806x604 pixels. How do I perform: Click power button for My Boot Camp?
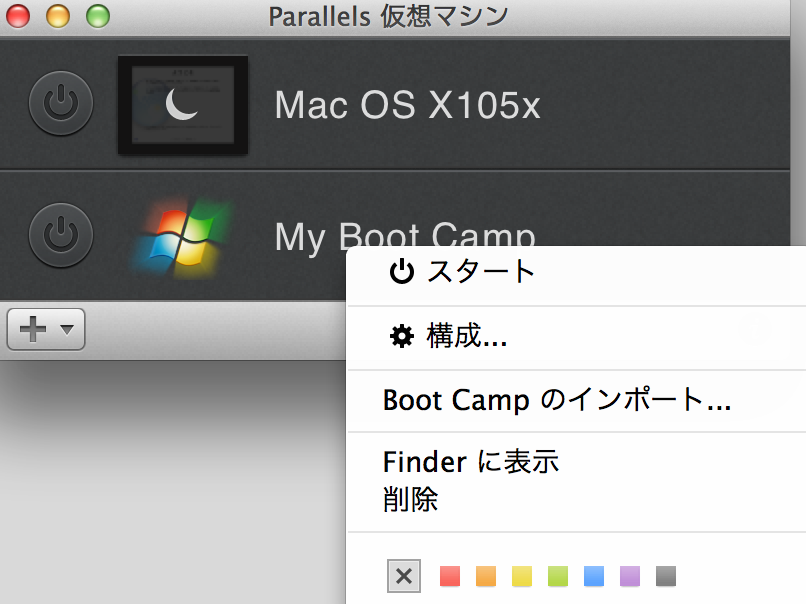pyautogui.click(x=61, y=234)
